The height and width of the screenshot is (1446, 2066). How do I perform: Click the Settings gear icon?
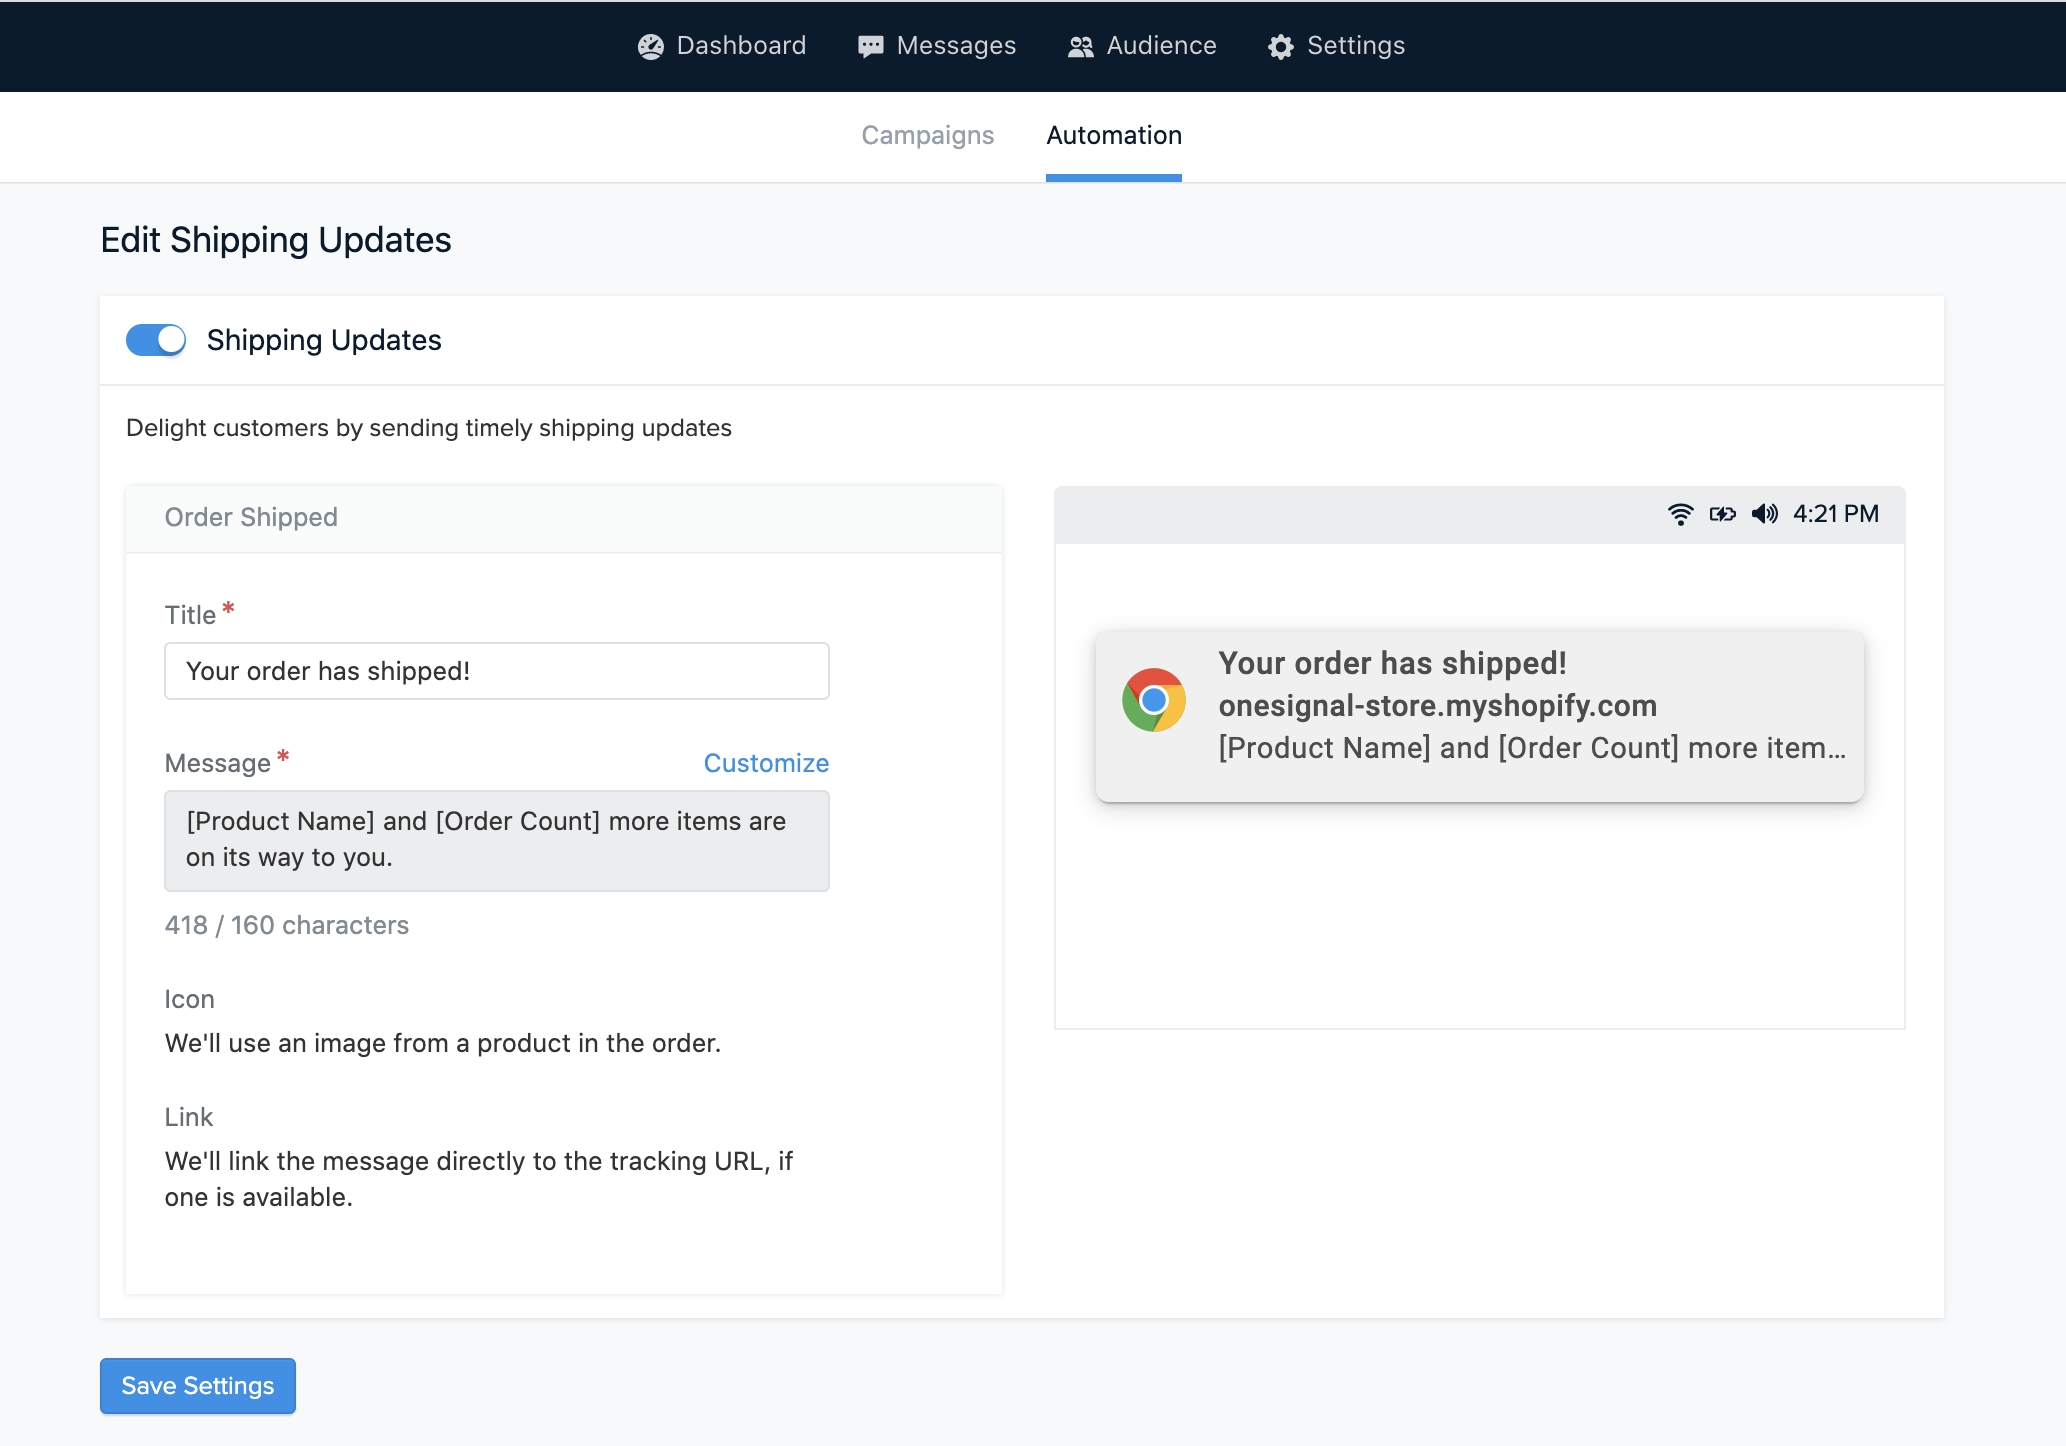1281,47
